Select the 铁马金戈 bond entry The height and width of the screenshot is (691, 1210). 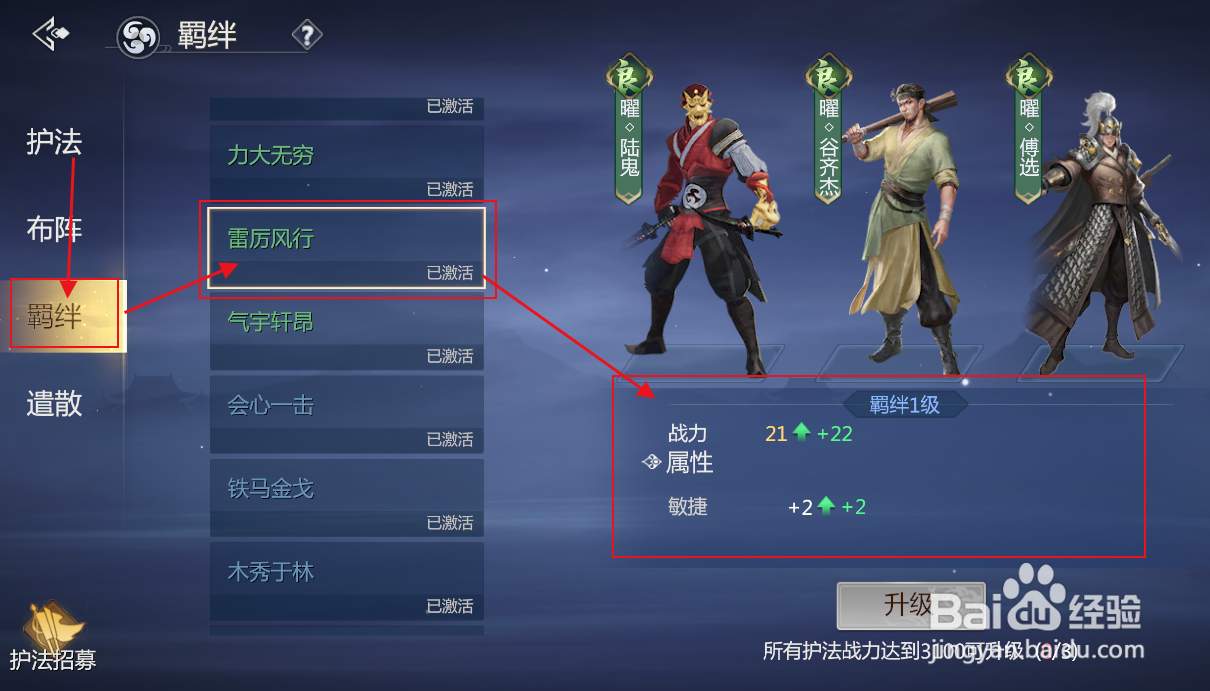click(347, 496)
